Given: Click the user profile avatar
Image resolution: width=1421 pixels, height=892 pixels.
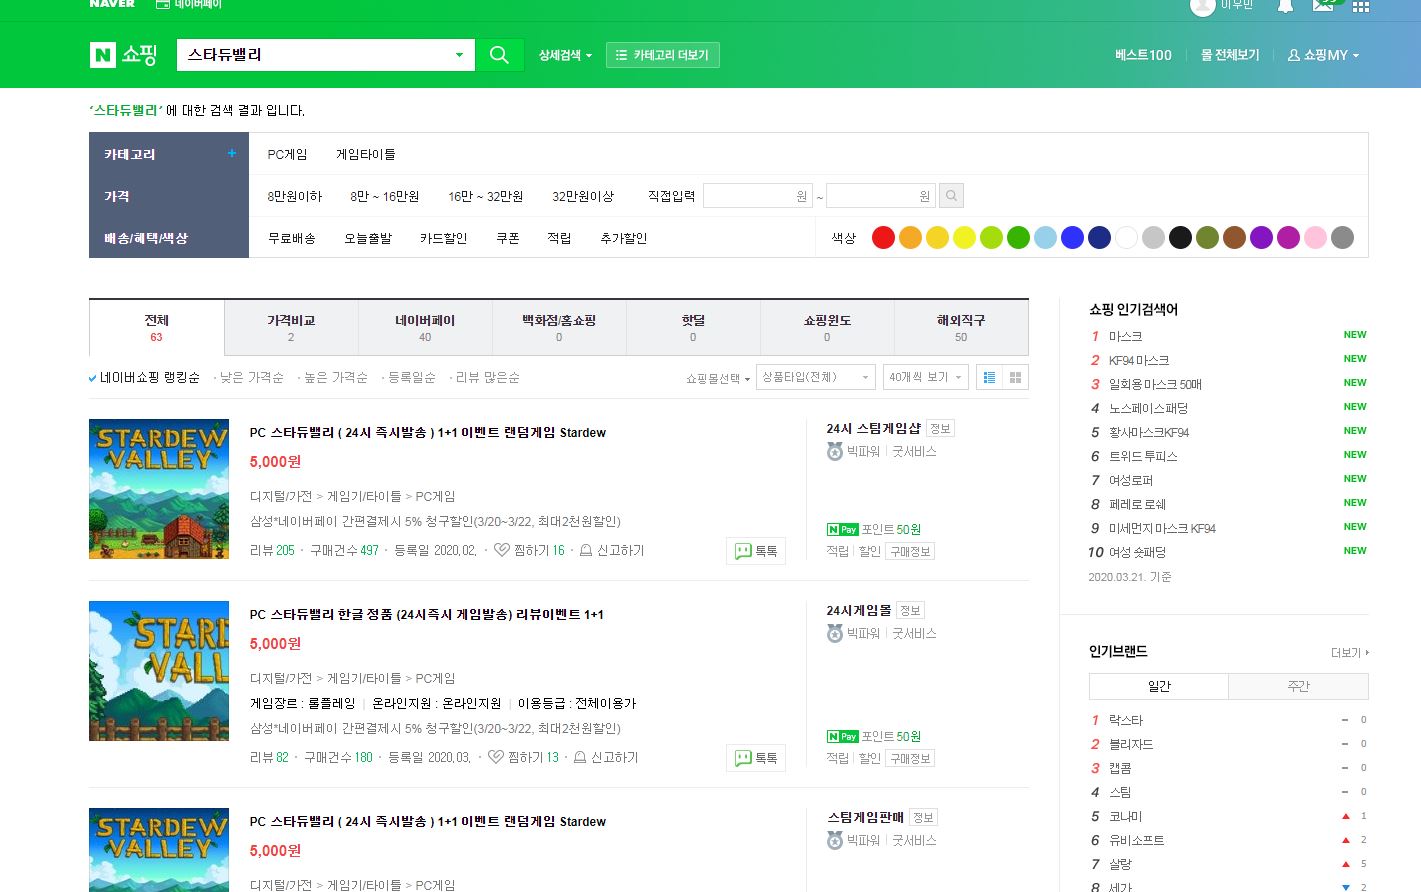Looking at the screenshot, I should pos(1202,5).
